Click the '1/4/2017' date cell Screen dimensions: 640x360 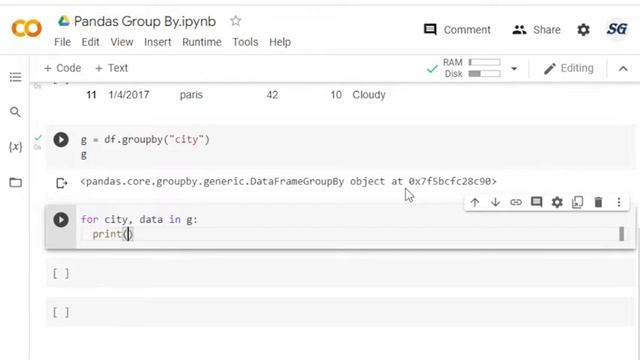pos(129,95)
